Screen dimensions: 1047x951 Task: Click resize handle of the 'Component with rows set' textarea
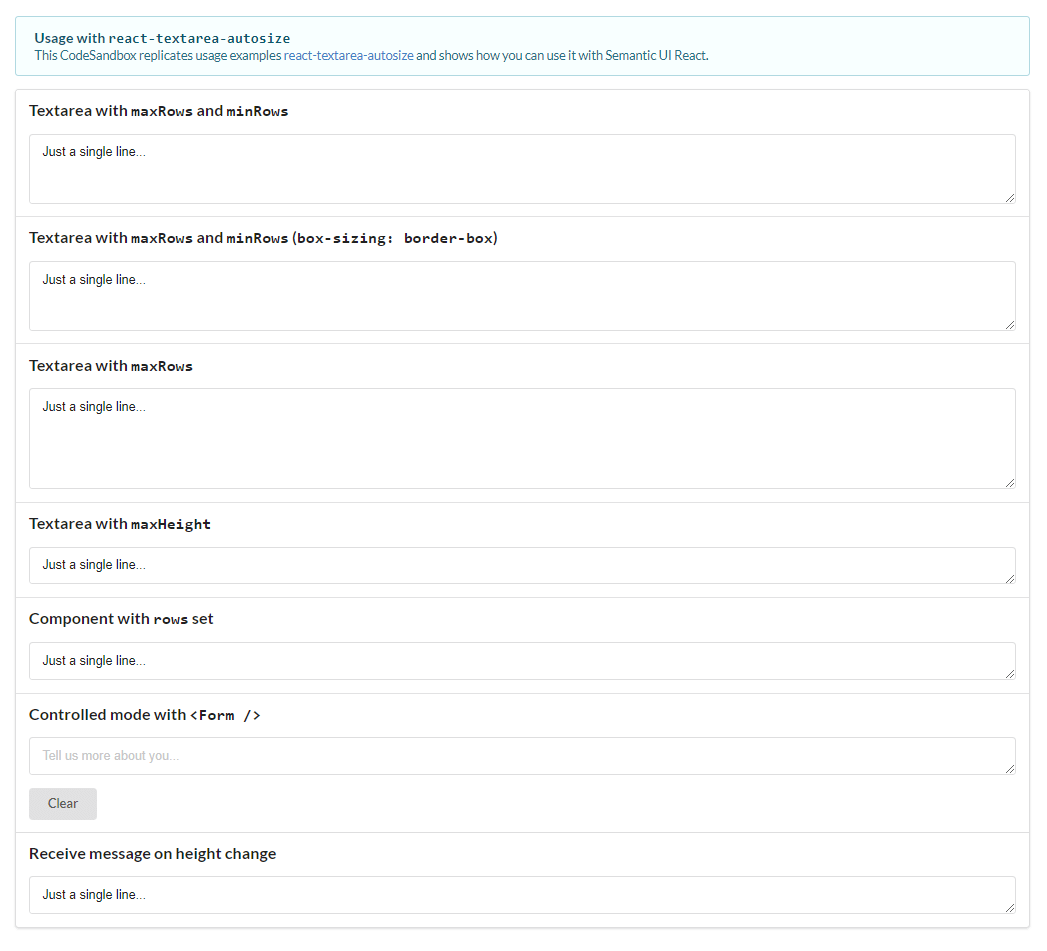[1010, 674]
